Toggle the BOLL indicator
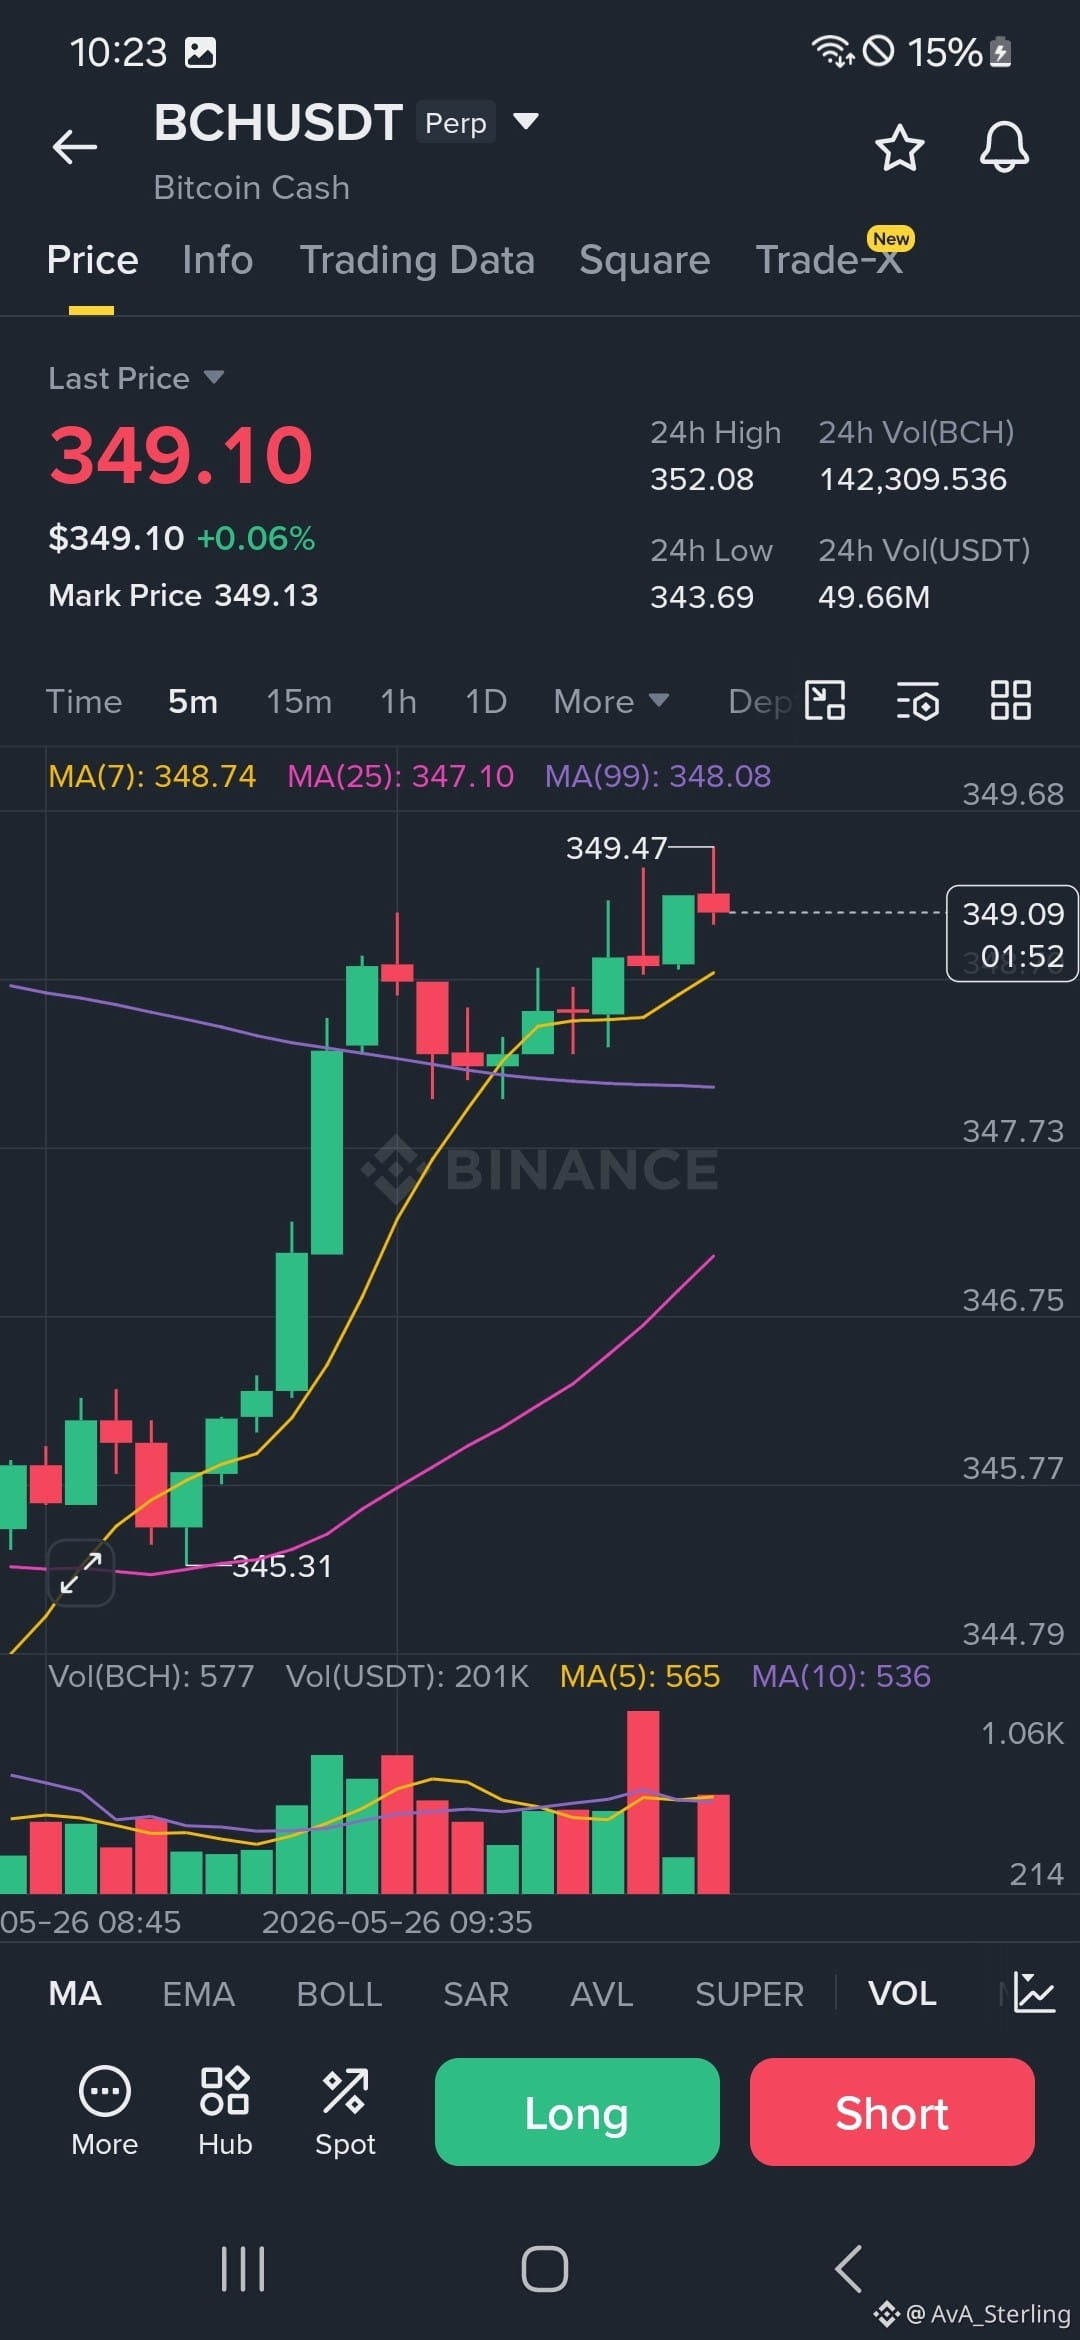The image size is (1080, 2340). click(339, 1994)
